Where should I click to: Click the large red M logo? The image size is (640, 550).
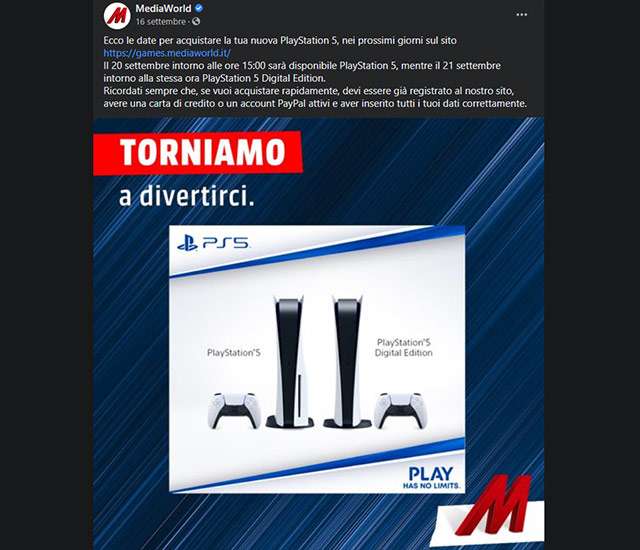coord(492,507)
